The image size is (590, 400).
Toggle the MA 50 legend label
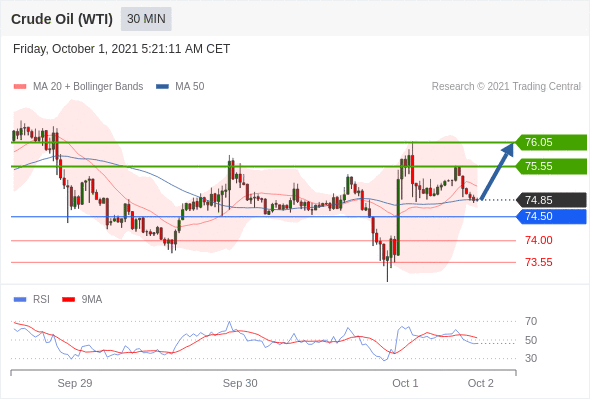click(x=190, y=87)
